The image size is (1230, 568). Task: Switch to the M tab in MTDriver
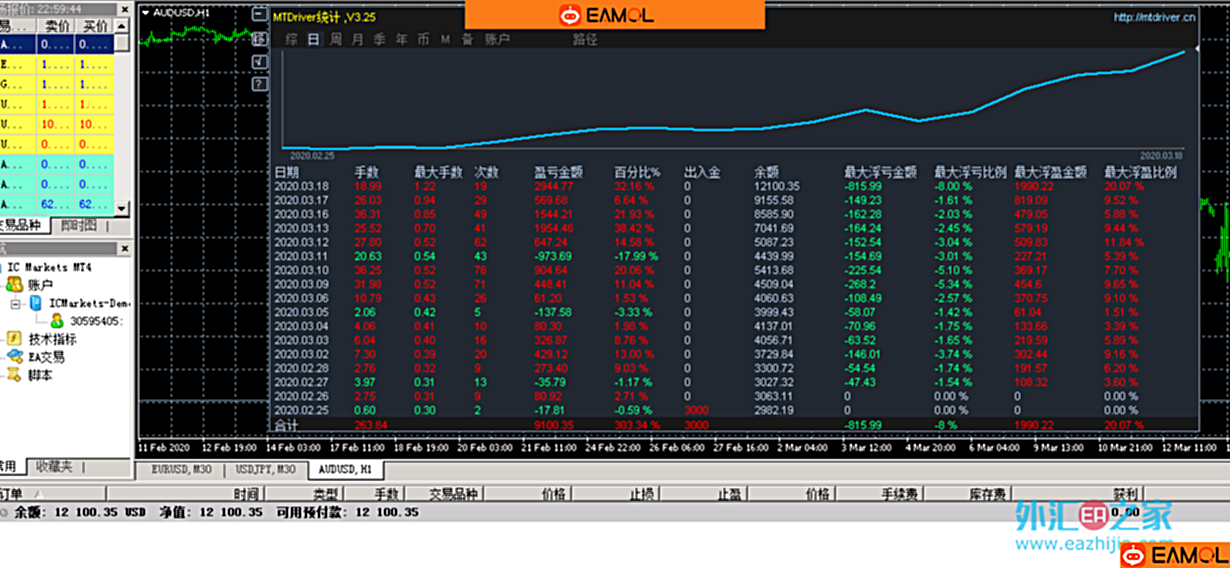(x=445, y=39)
